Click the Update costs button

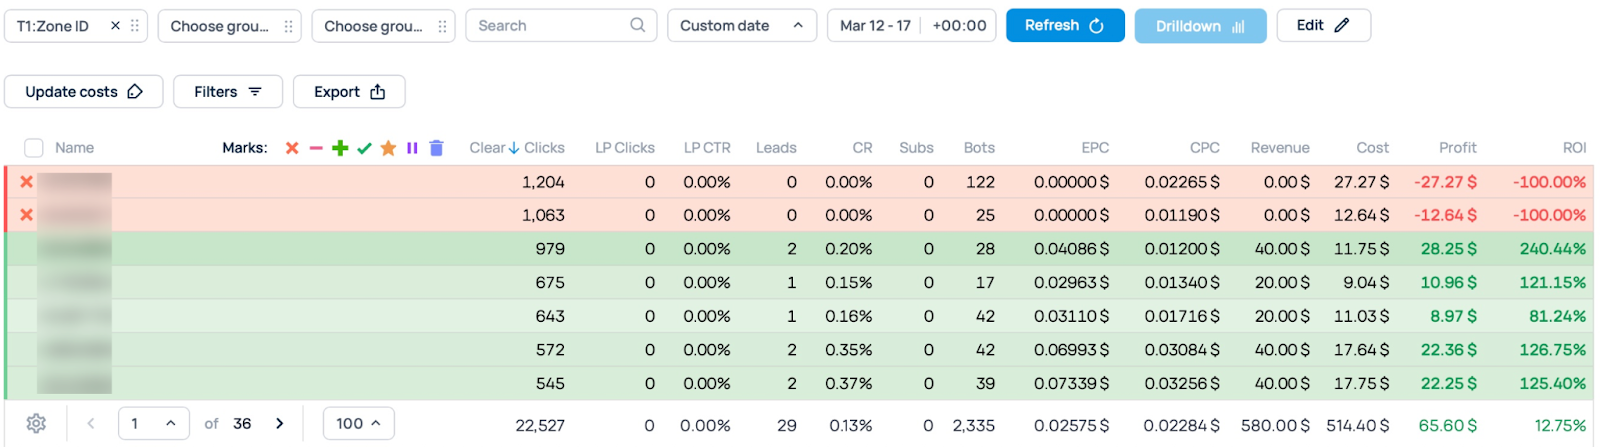(x=83, y=92)
